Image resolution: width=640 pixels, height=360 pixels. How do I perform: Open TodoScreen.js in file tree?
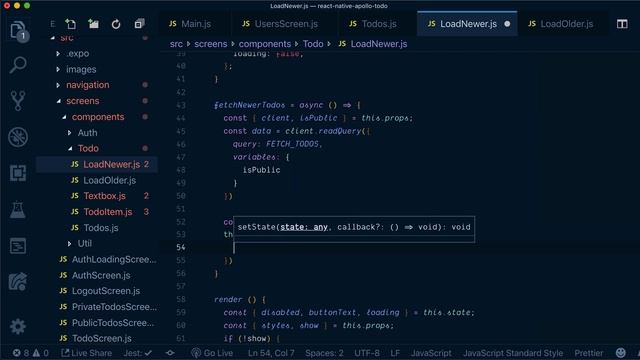tap(102, 338)
